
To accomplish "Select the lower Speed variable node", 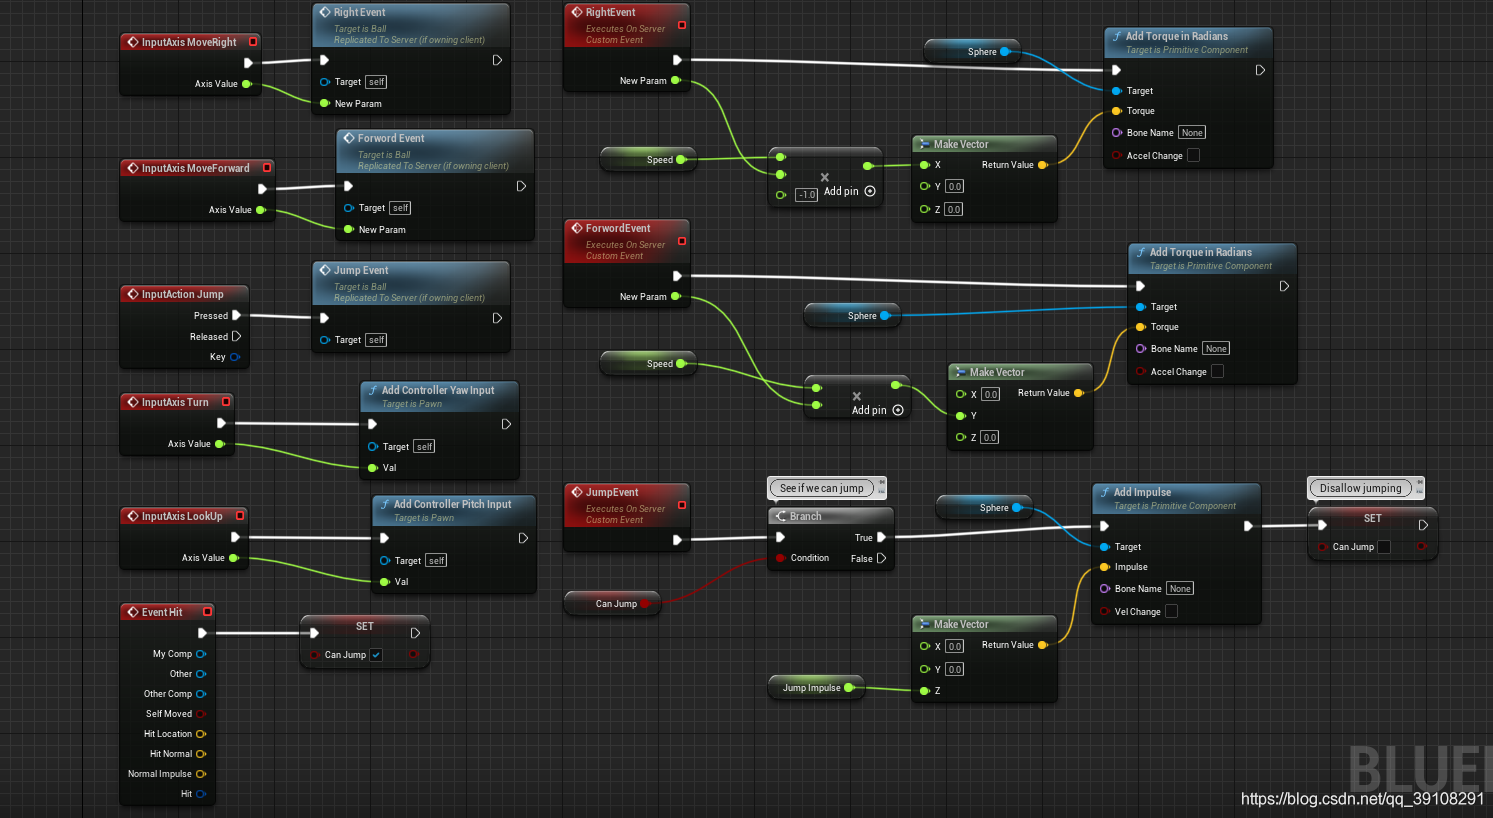I will click(x=647, y=364).
